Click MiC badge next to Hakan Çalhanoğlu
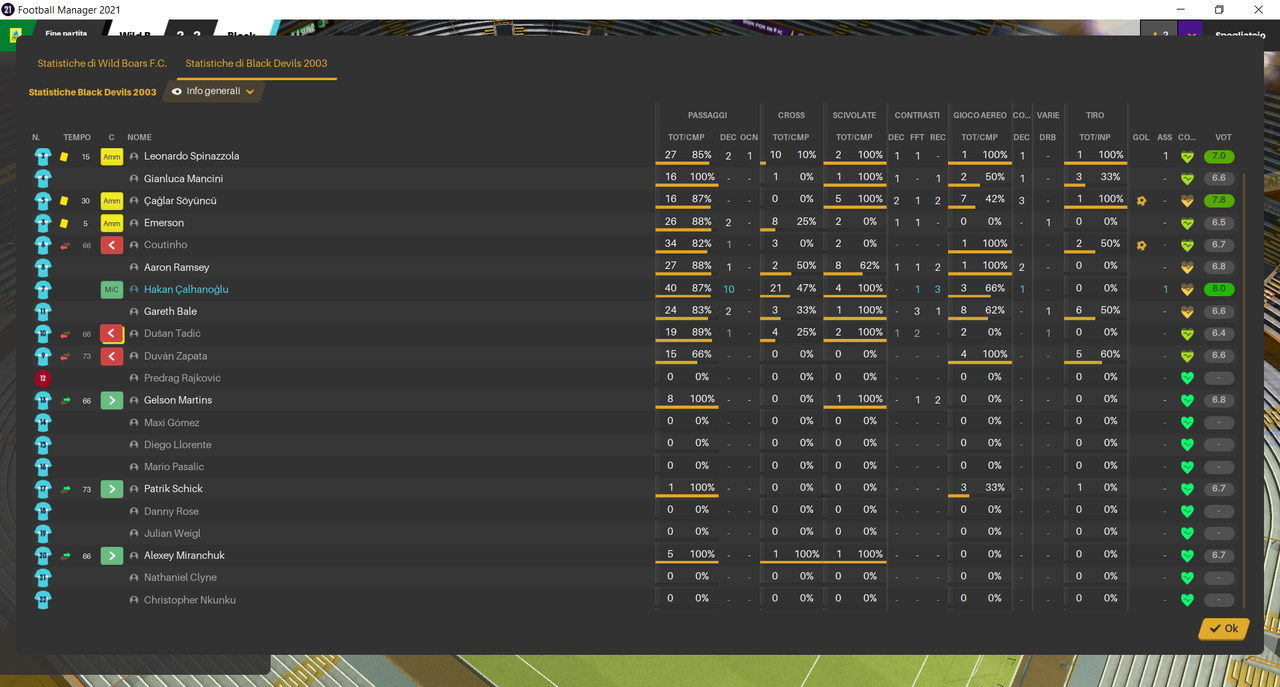This screenshot has width=1280, height=687. pos(112,290)
